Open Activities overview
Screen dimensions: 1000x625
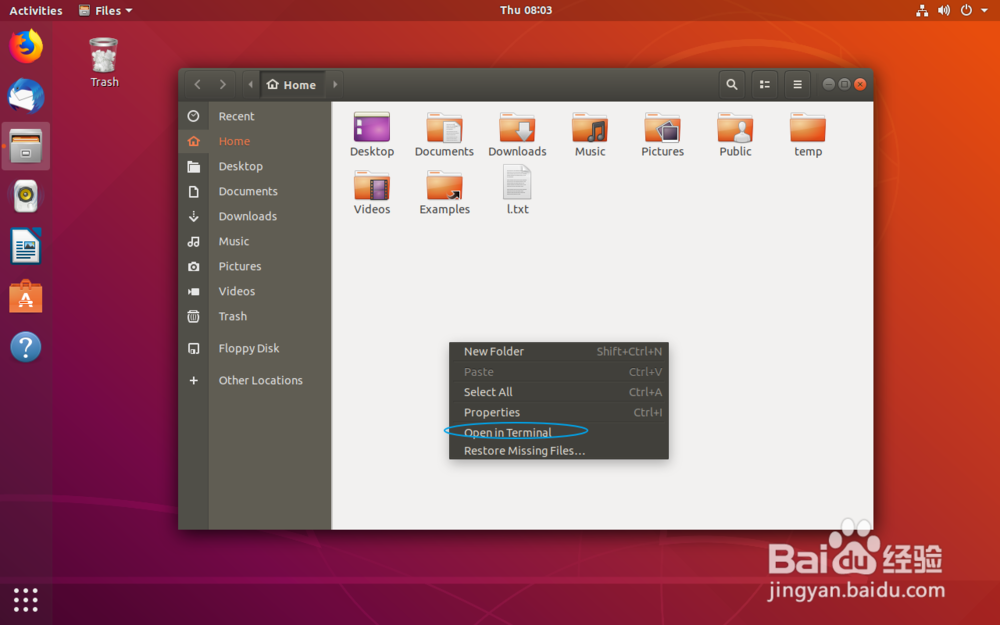pyautogui.click(x=36, y=11)
